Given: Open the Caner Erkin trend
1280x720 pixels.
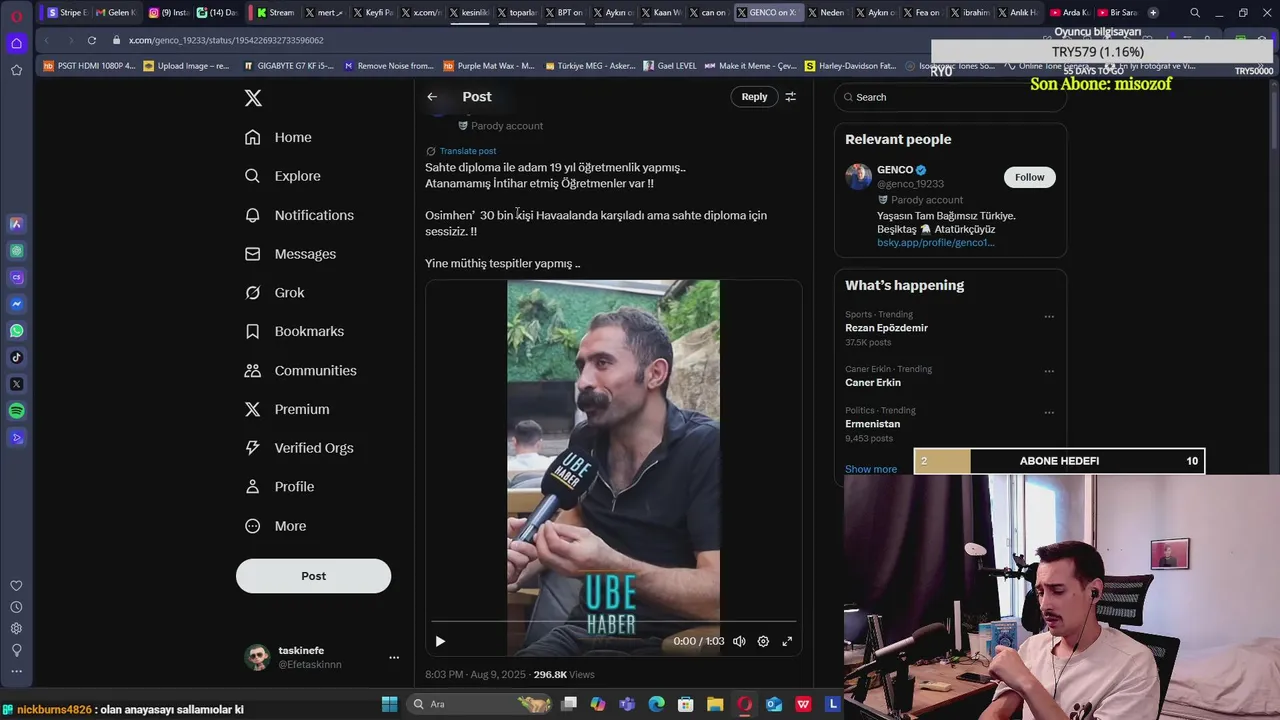Looking at the screenshot, I should (x=873, y=383).
